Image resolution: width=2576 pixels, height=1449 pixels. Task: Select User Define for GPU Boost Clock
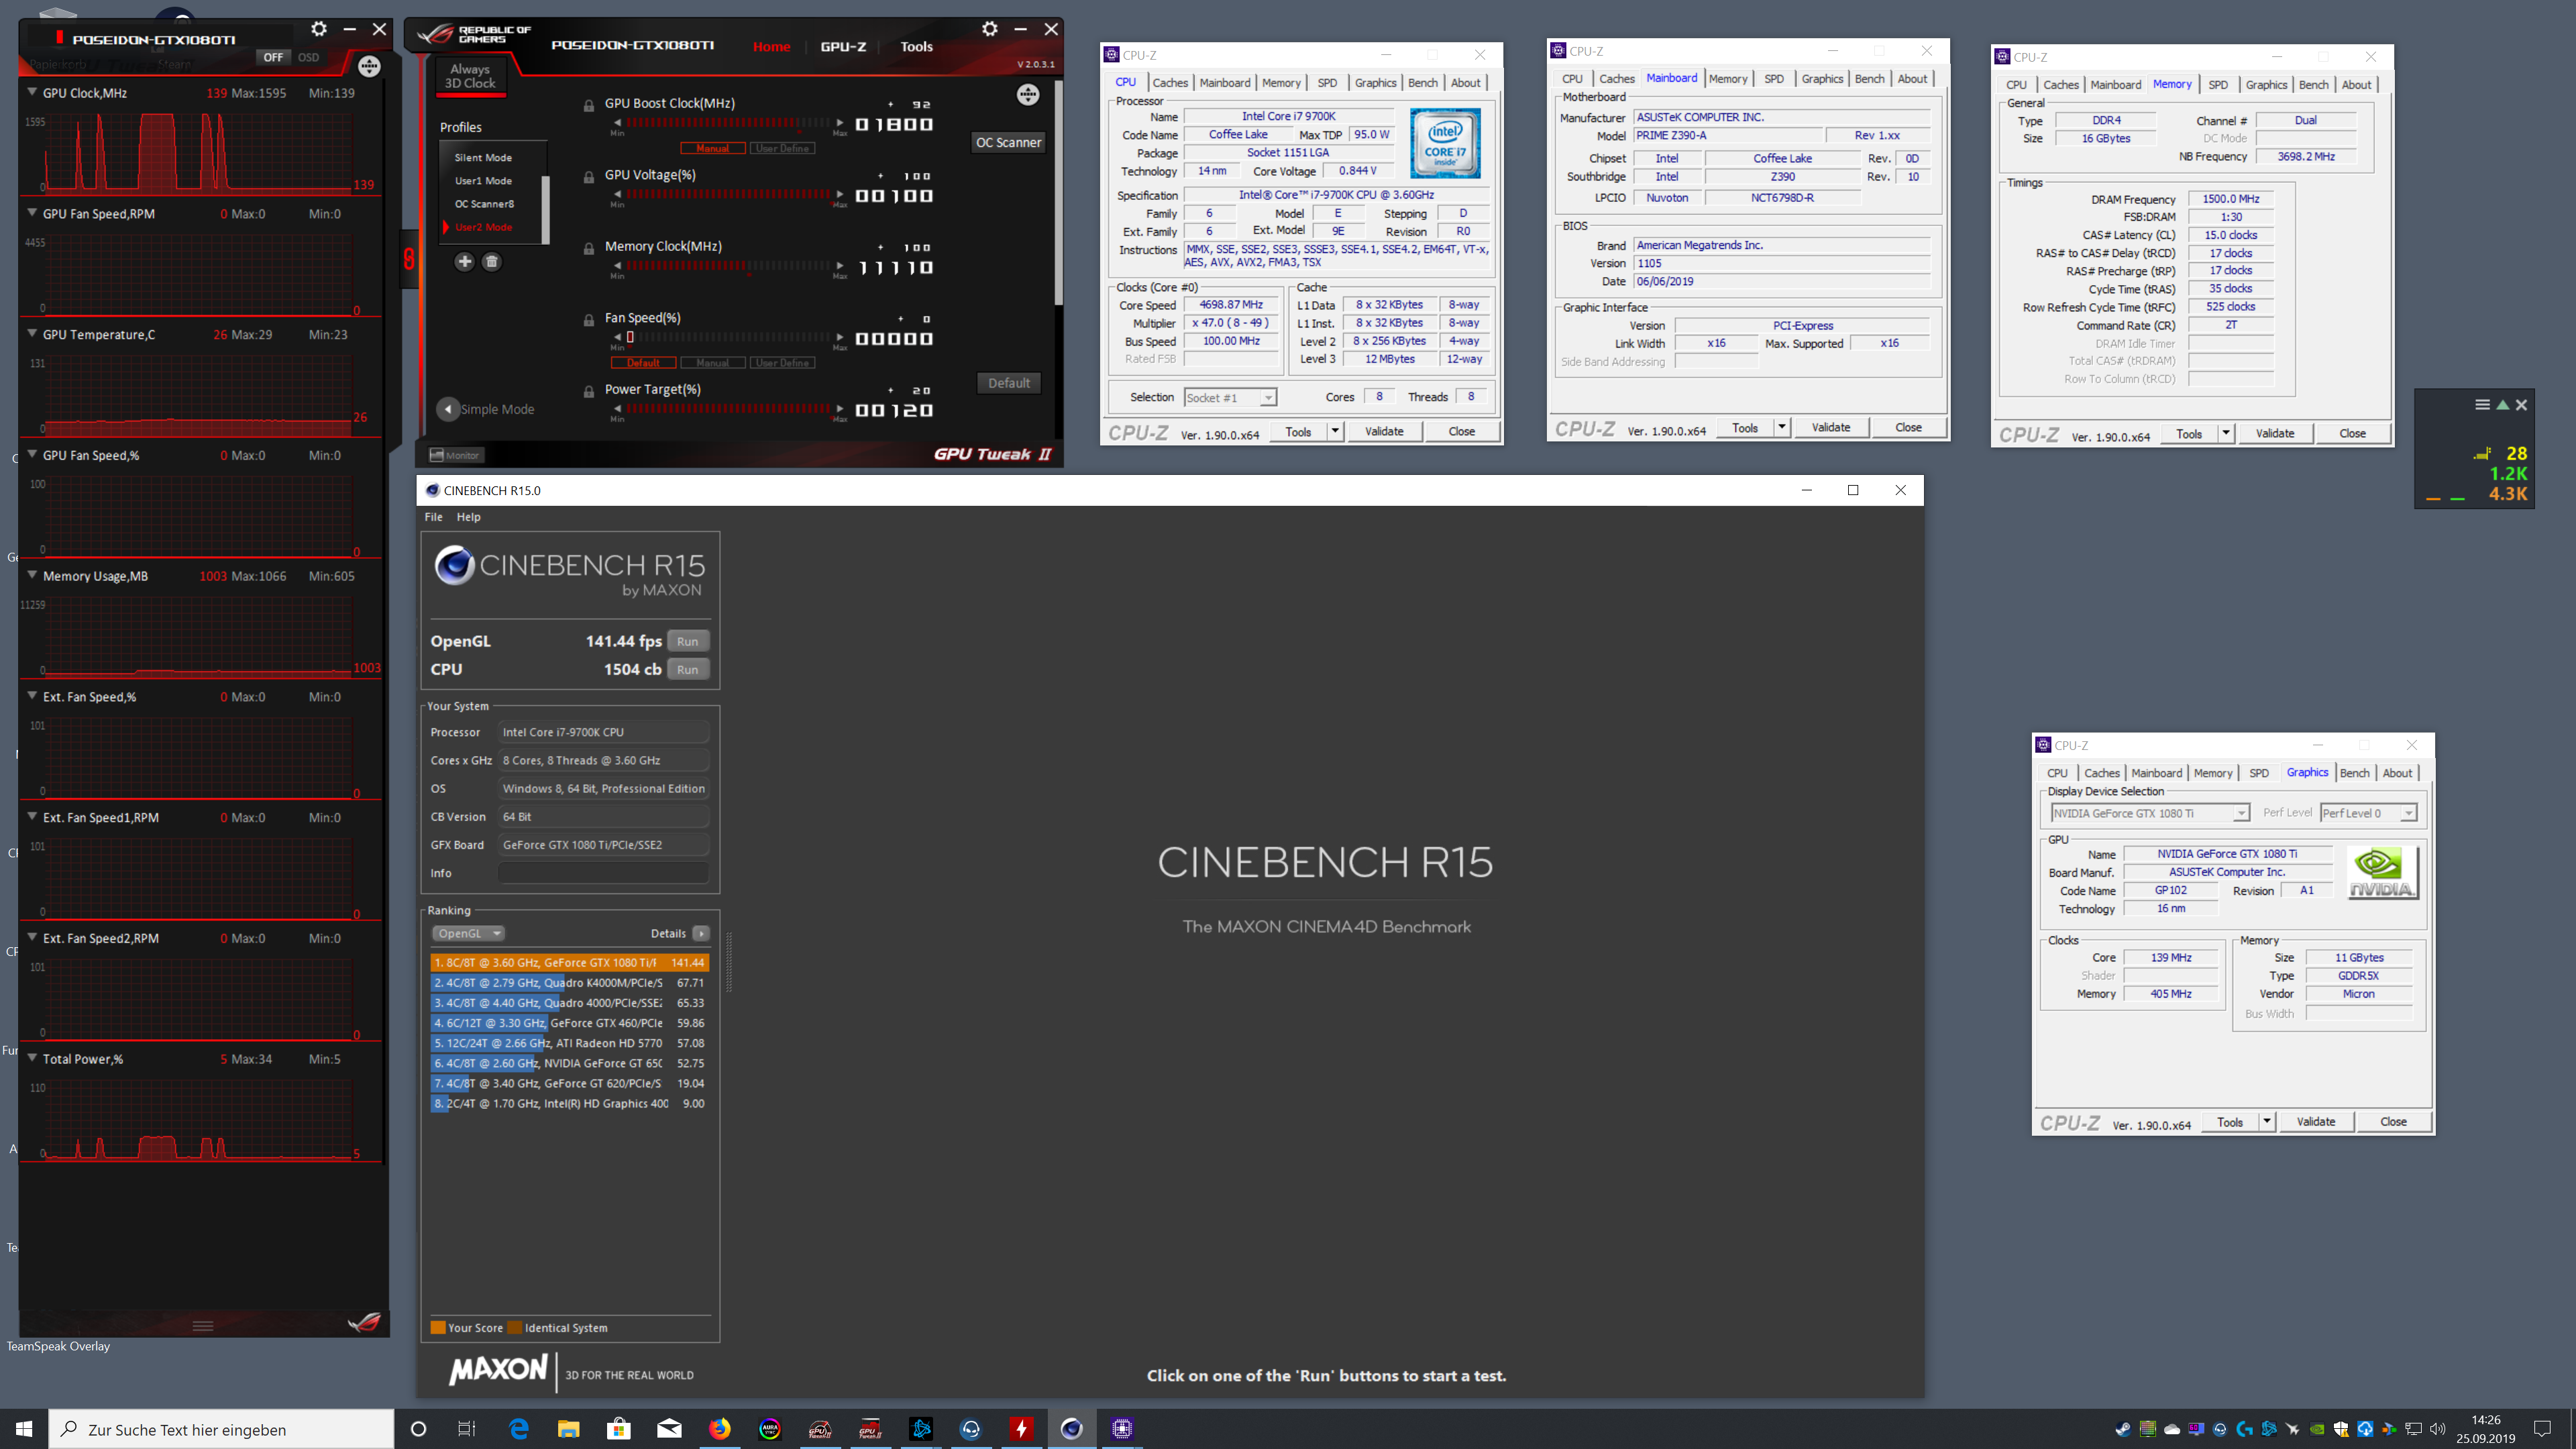(783, 148)
